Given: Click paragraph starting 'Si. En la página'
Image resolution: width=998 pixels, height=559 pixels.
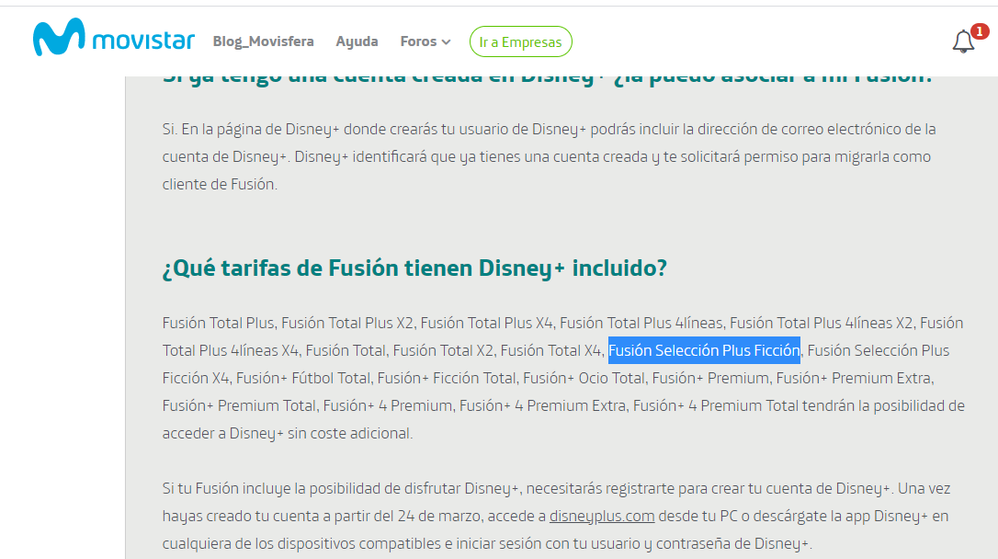Looking at the screenshot, I should pos(550,157).
